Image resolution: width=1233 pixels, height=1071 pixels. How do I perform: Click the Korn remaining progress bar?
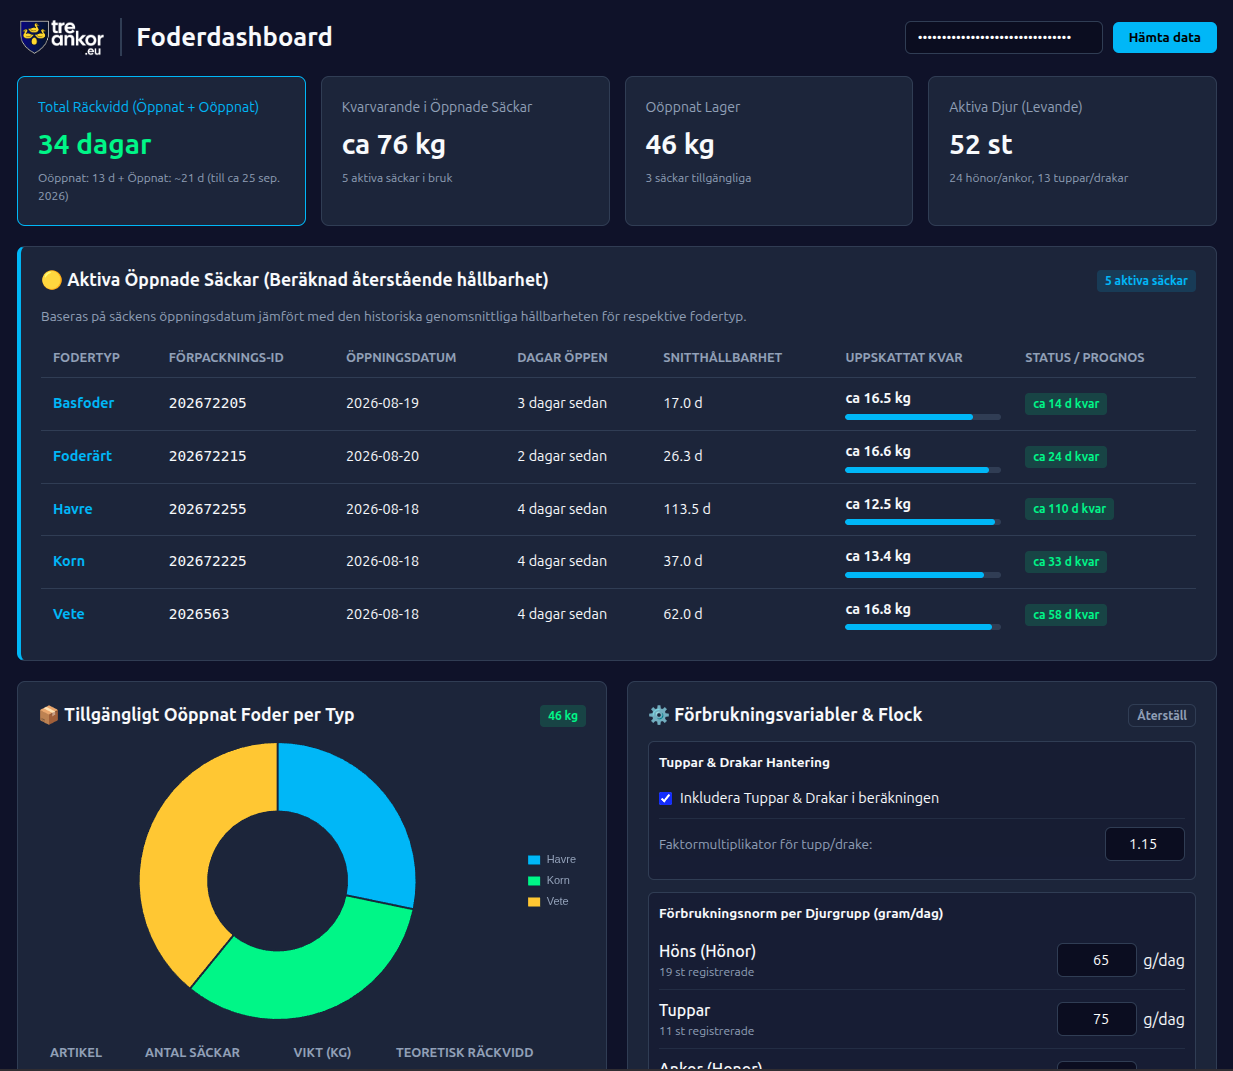point(923,575)
